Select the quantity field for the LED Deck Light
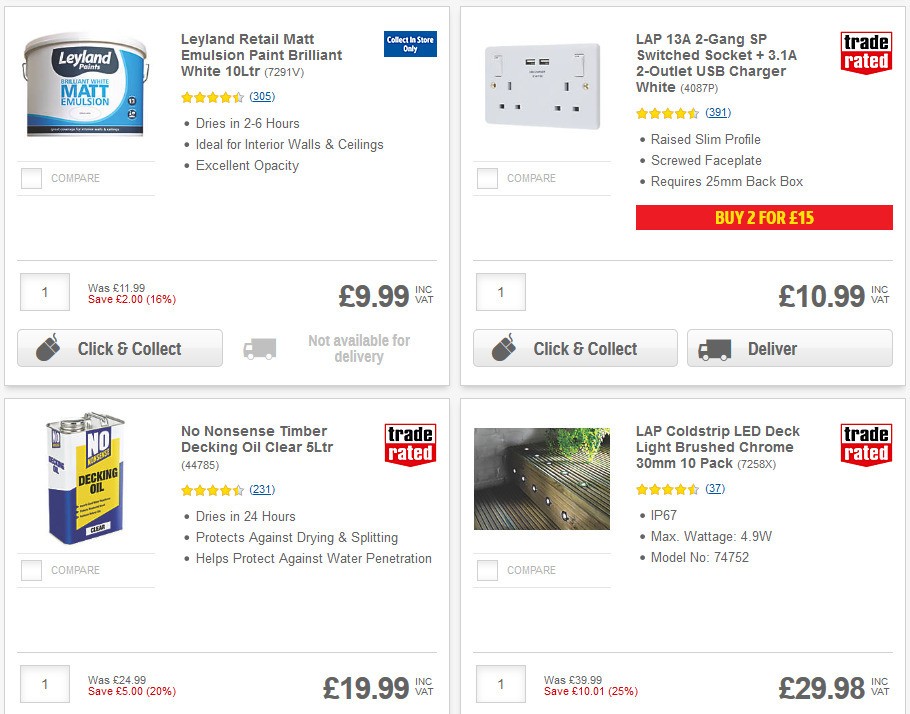910x714 pixels. [500, 685]
